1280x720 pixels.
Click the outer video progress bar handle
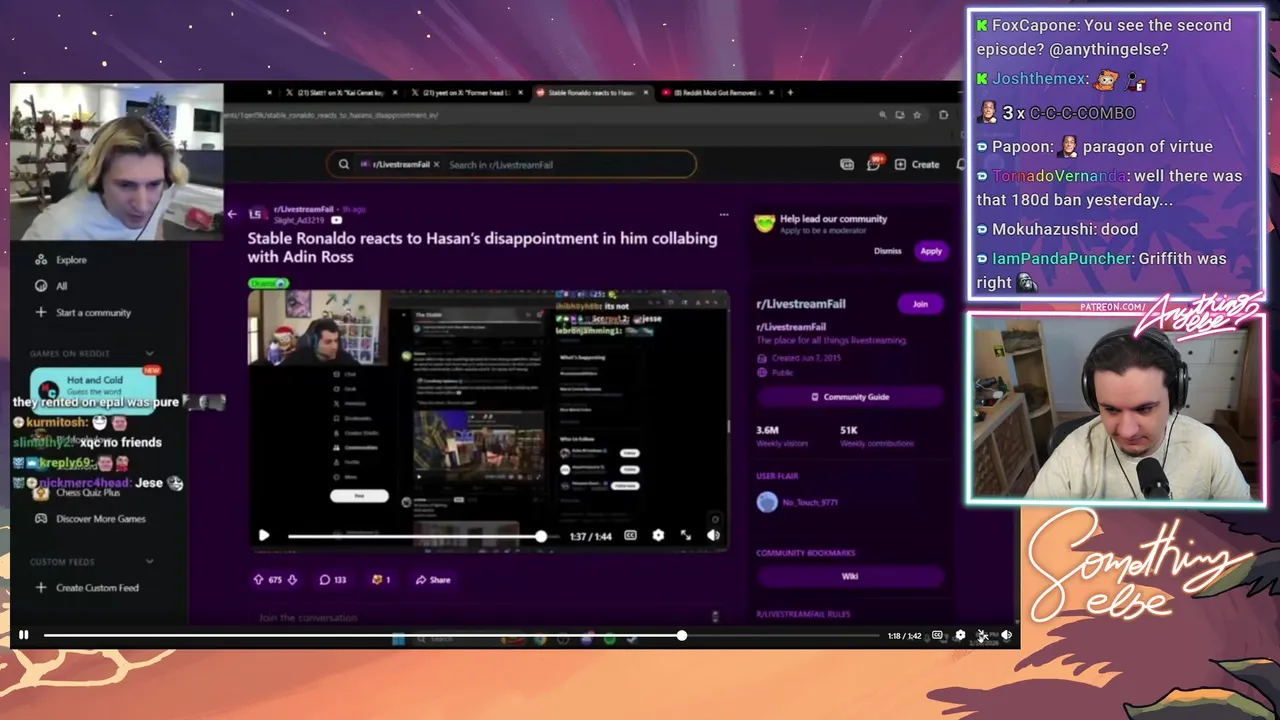tap(682, 635)
